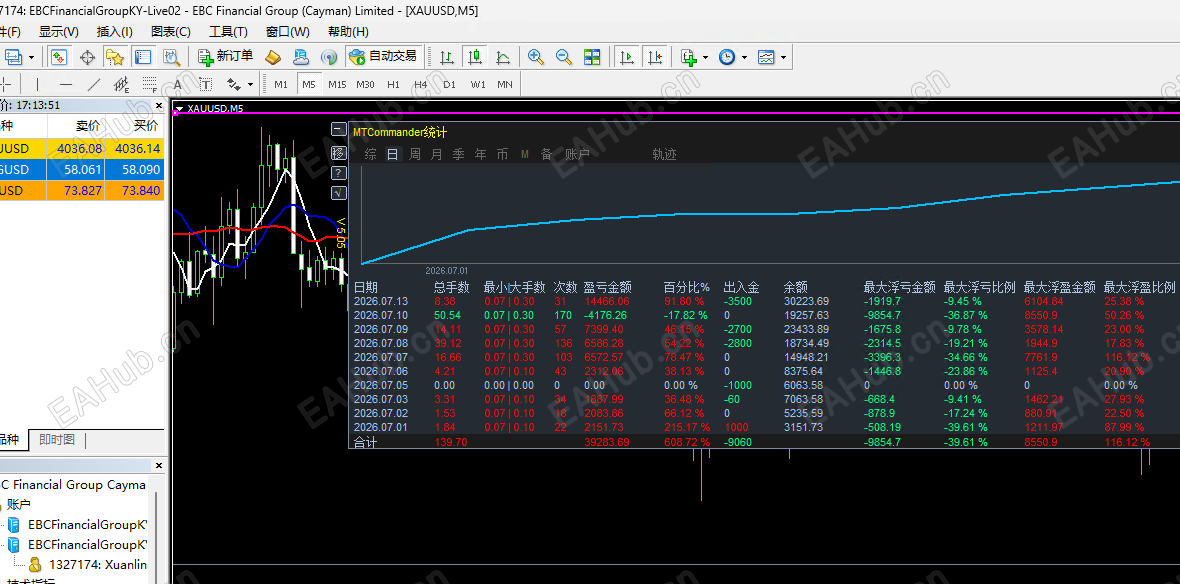Open the 显示(V) menu
The height and width of the screenshot is (584, 1180).
click(x=59, y=32)
